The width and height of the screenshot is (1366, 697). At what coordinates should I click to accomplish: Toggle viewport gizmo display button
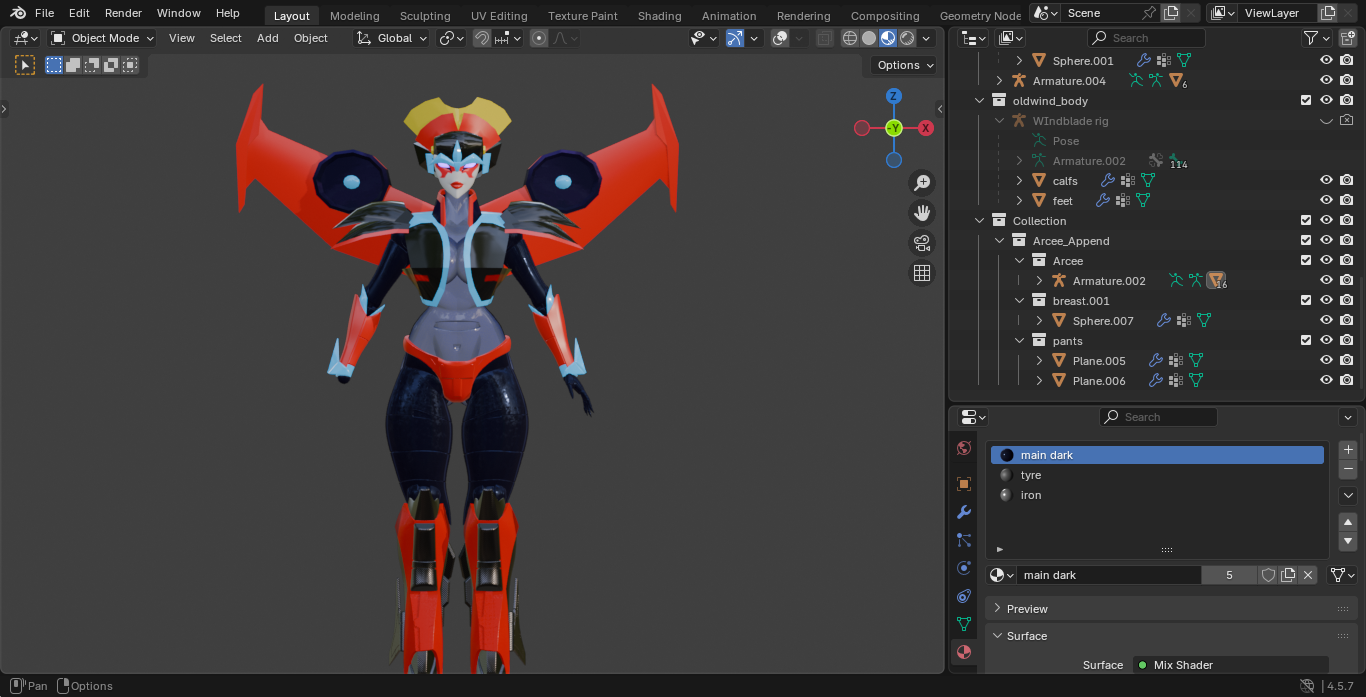(735, 38)
